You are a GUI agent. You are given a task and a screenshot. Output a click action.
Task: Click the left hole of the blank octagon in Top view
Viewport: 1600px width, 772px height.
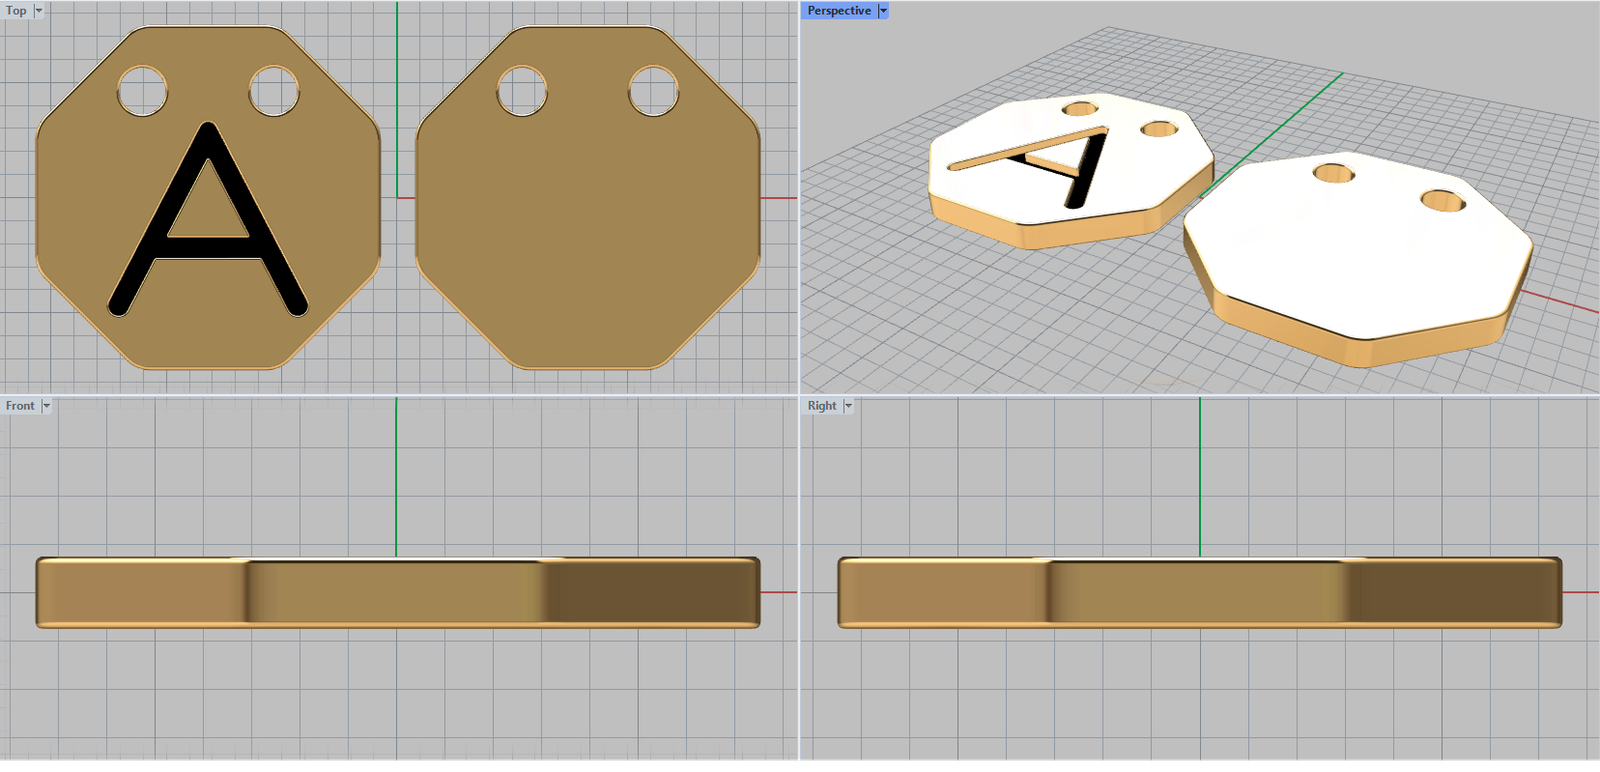[x=521, y=91]
